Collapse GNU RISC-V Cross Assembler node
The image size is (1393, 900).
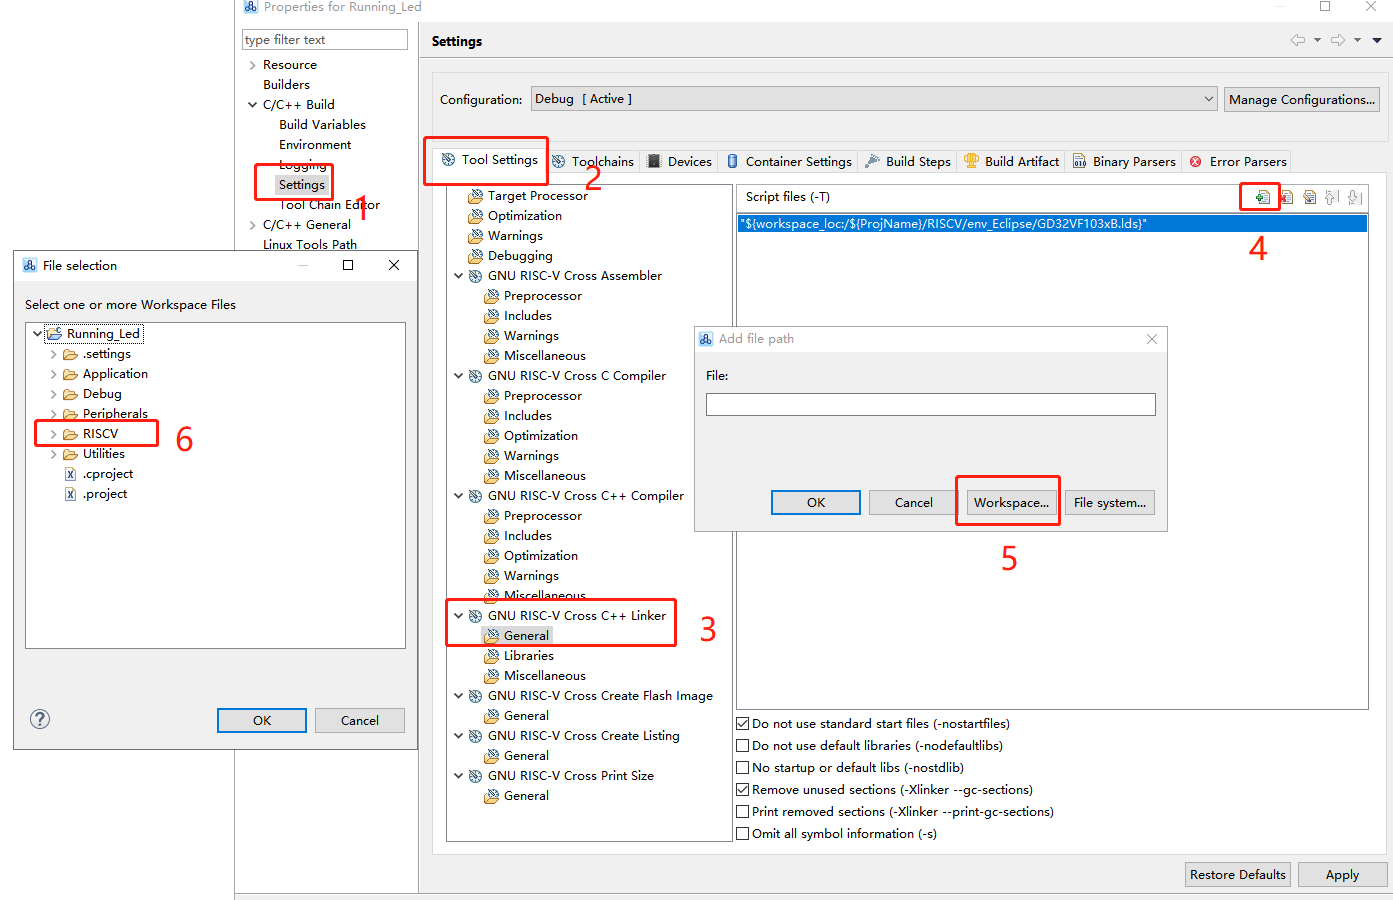[459, 276]
